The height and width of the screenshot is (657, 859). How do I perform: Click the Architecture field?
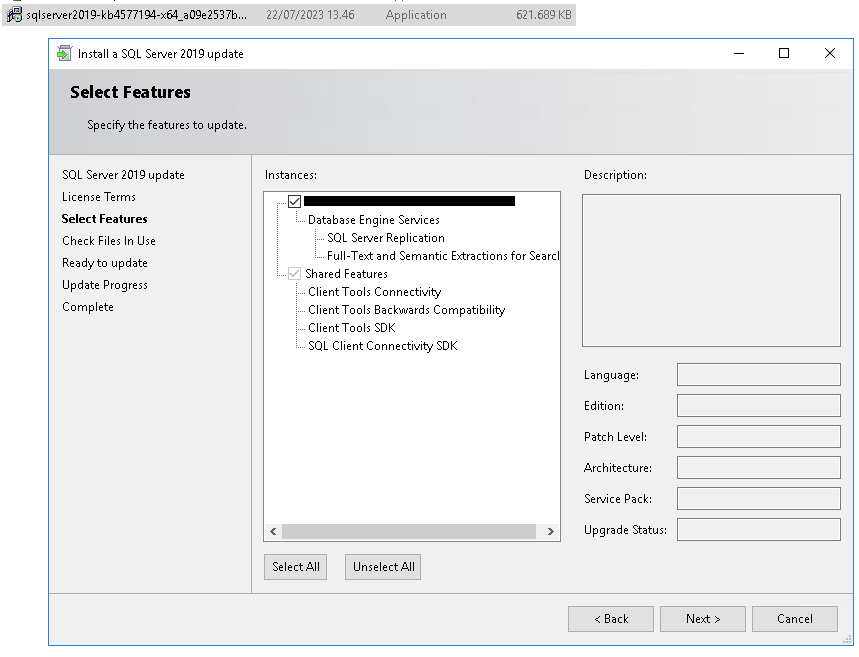click(759, 467)
